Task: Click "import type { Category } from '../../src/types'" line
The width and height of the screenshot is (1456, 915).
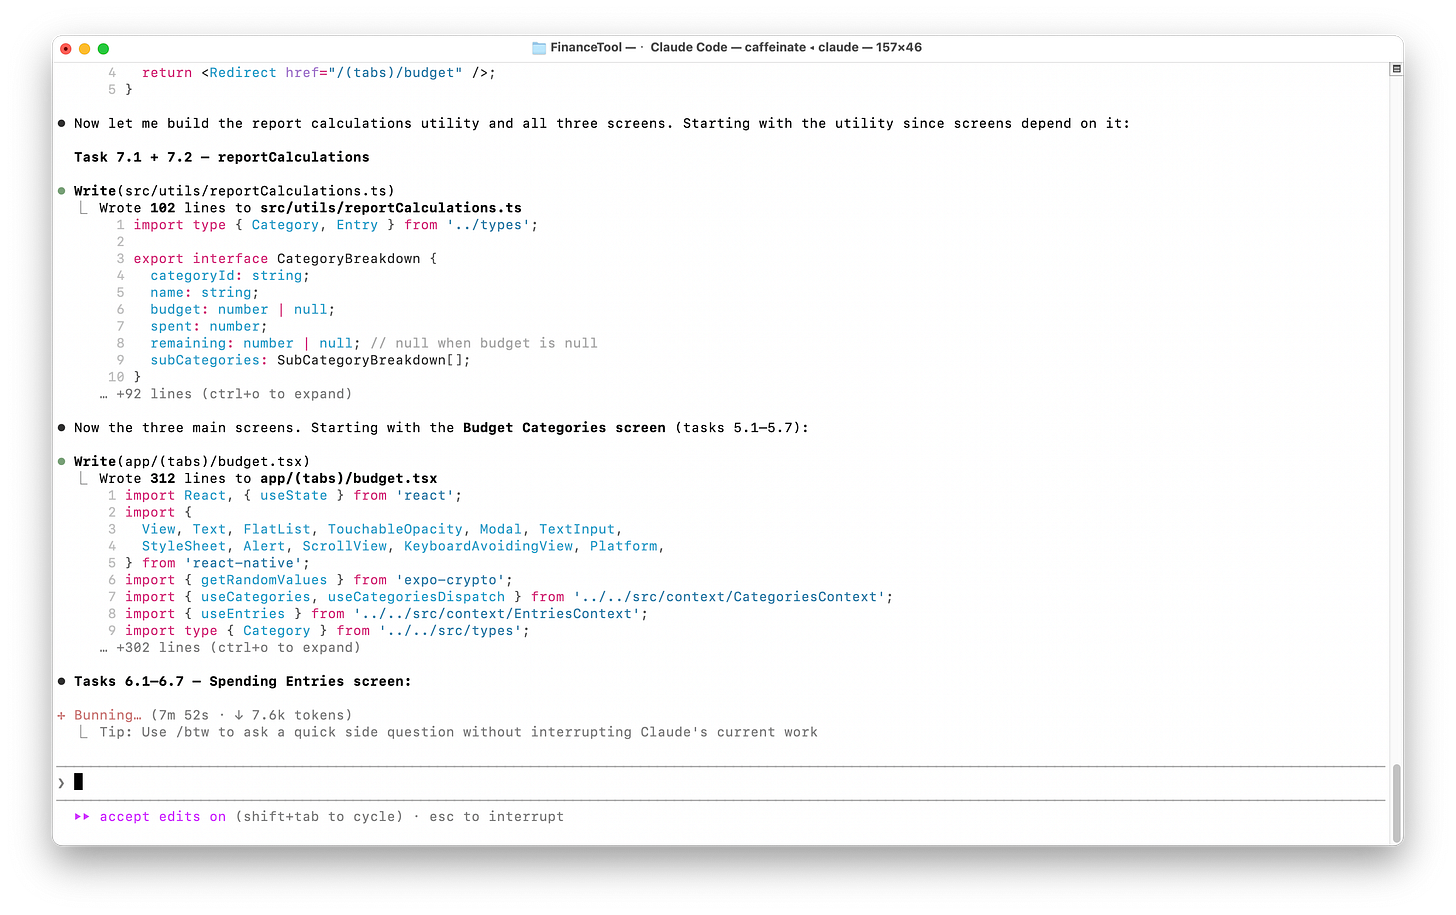Action: click(327, 631)
